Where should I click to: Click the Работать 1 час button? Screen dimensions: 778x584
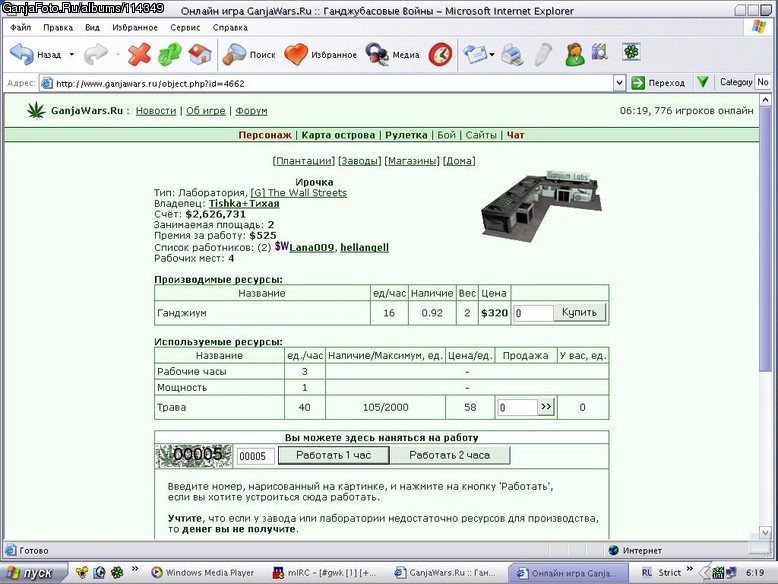click(x=333, y=455)
